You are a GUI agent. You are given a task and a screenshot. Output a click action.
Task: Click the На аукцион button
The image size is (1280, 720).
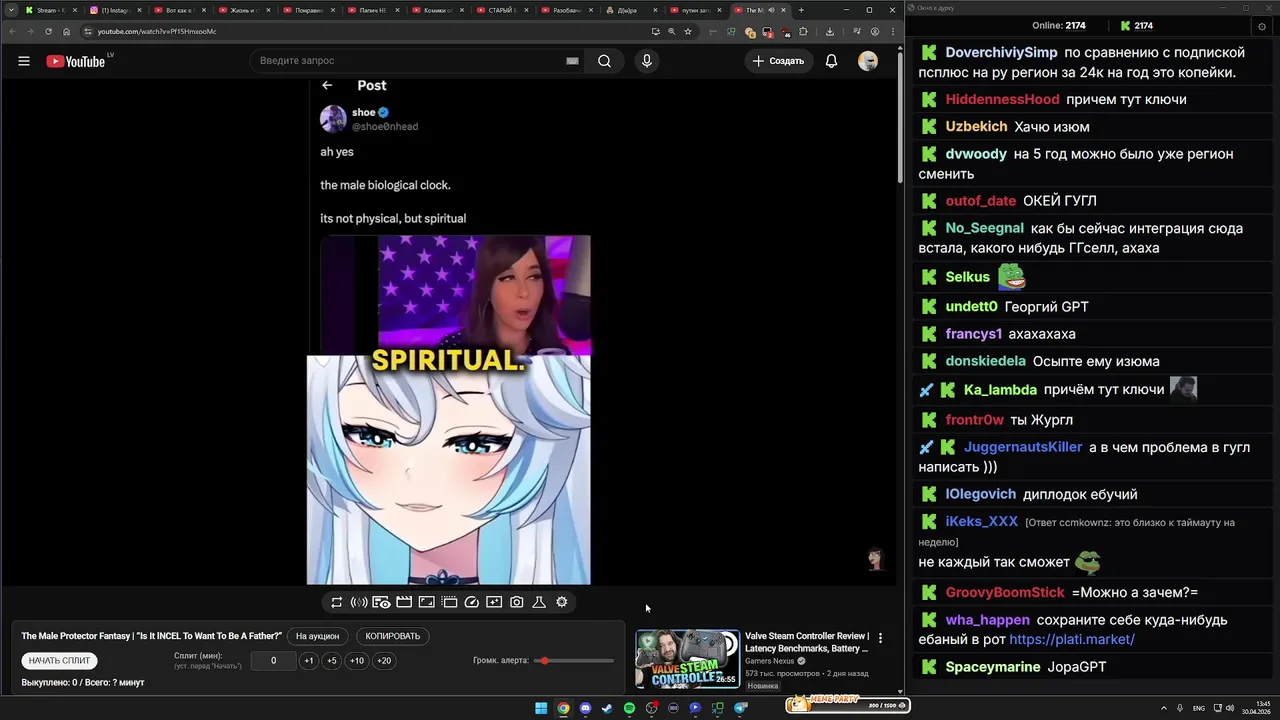coord(318,636)
